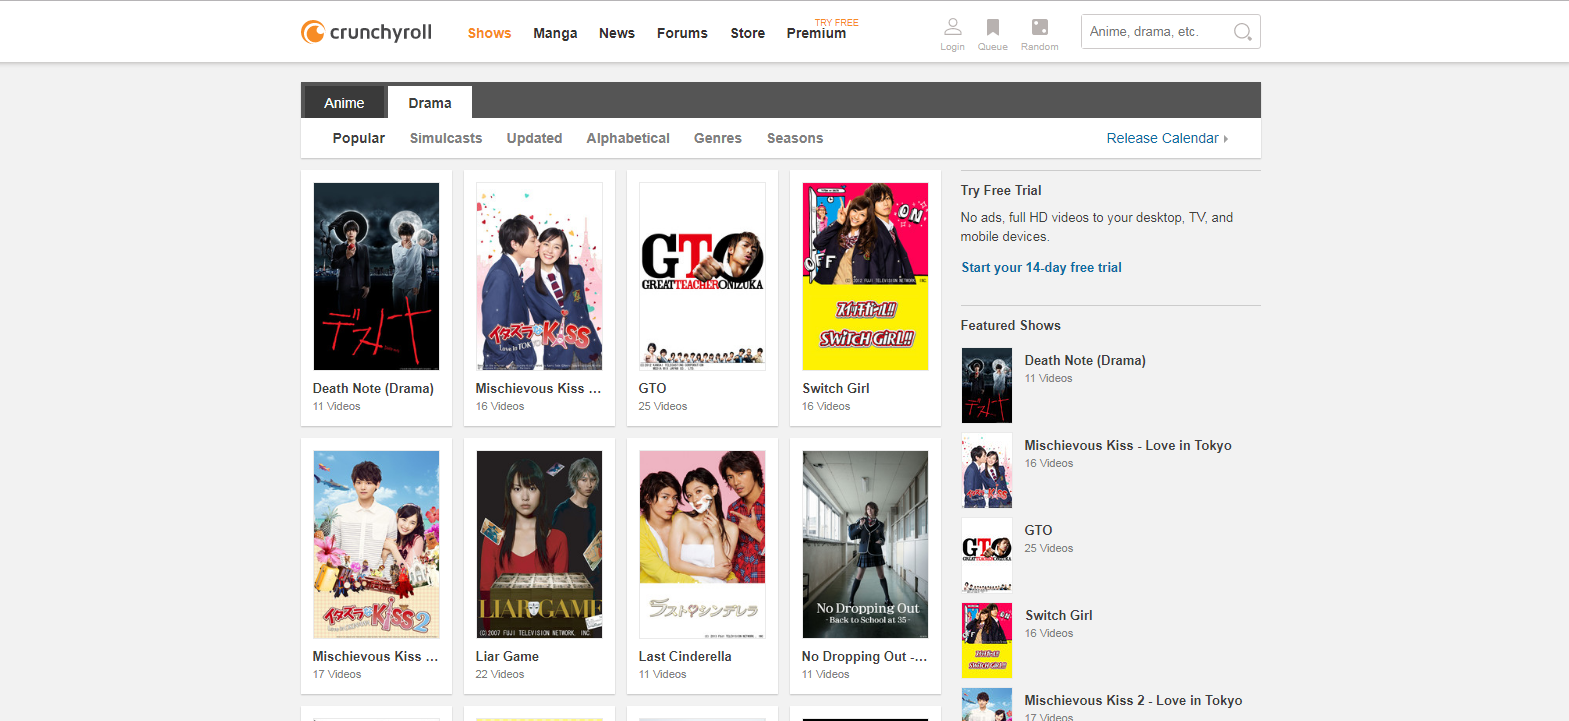Click the Switch Girl grid title

pos(836,388)
